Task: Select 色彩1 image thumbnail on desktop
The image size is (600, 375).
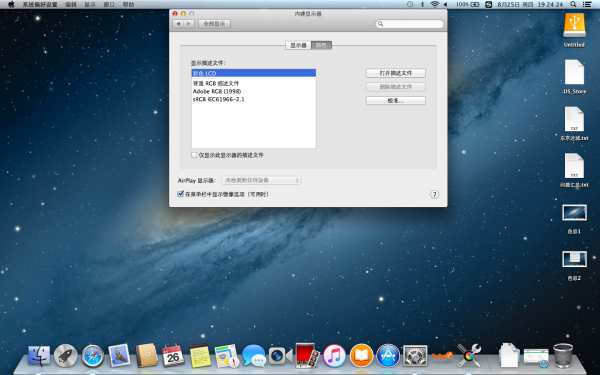Action: pyautogui.click(x=574, y=218)
